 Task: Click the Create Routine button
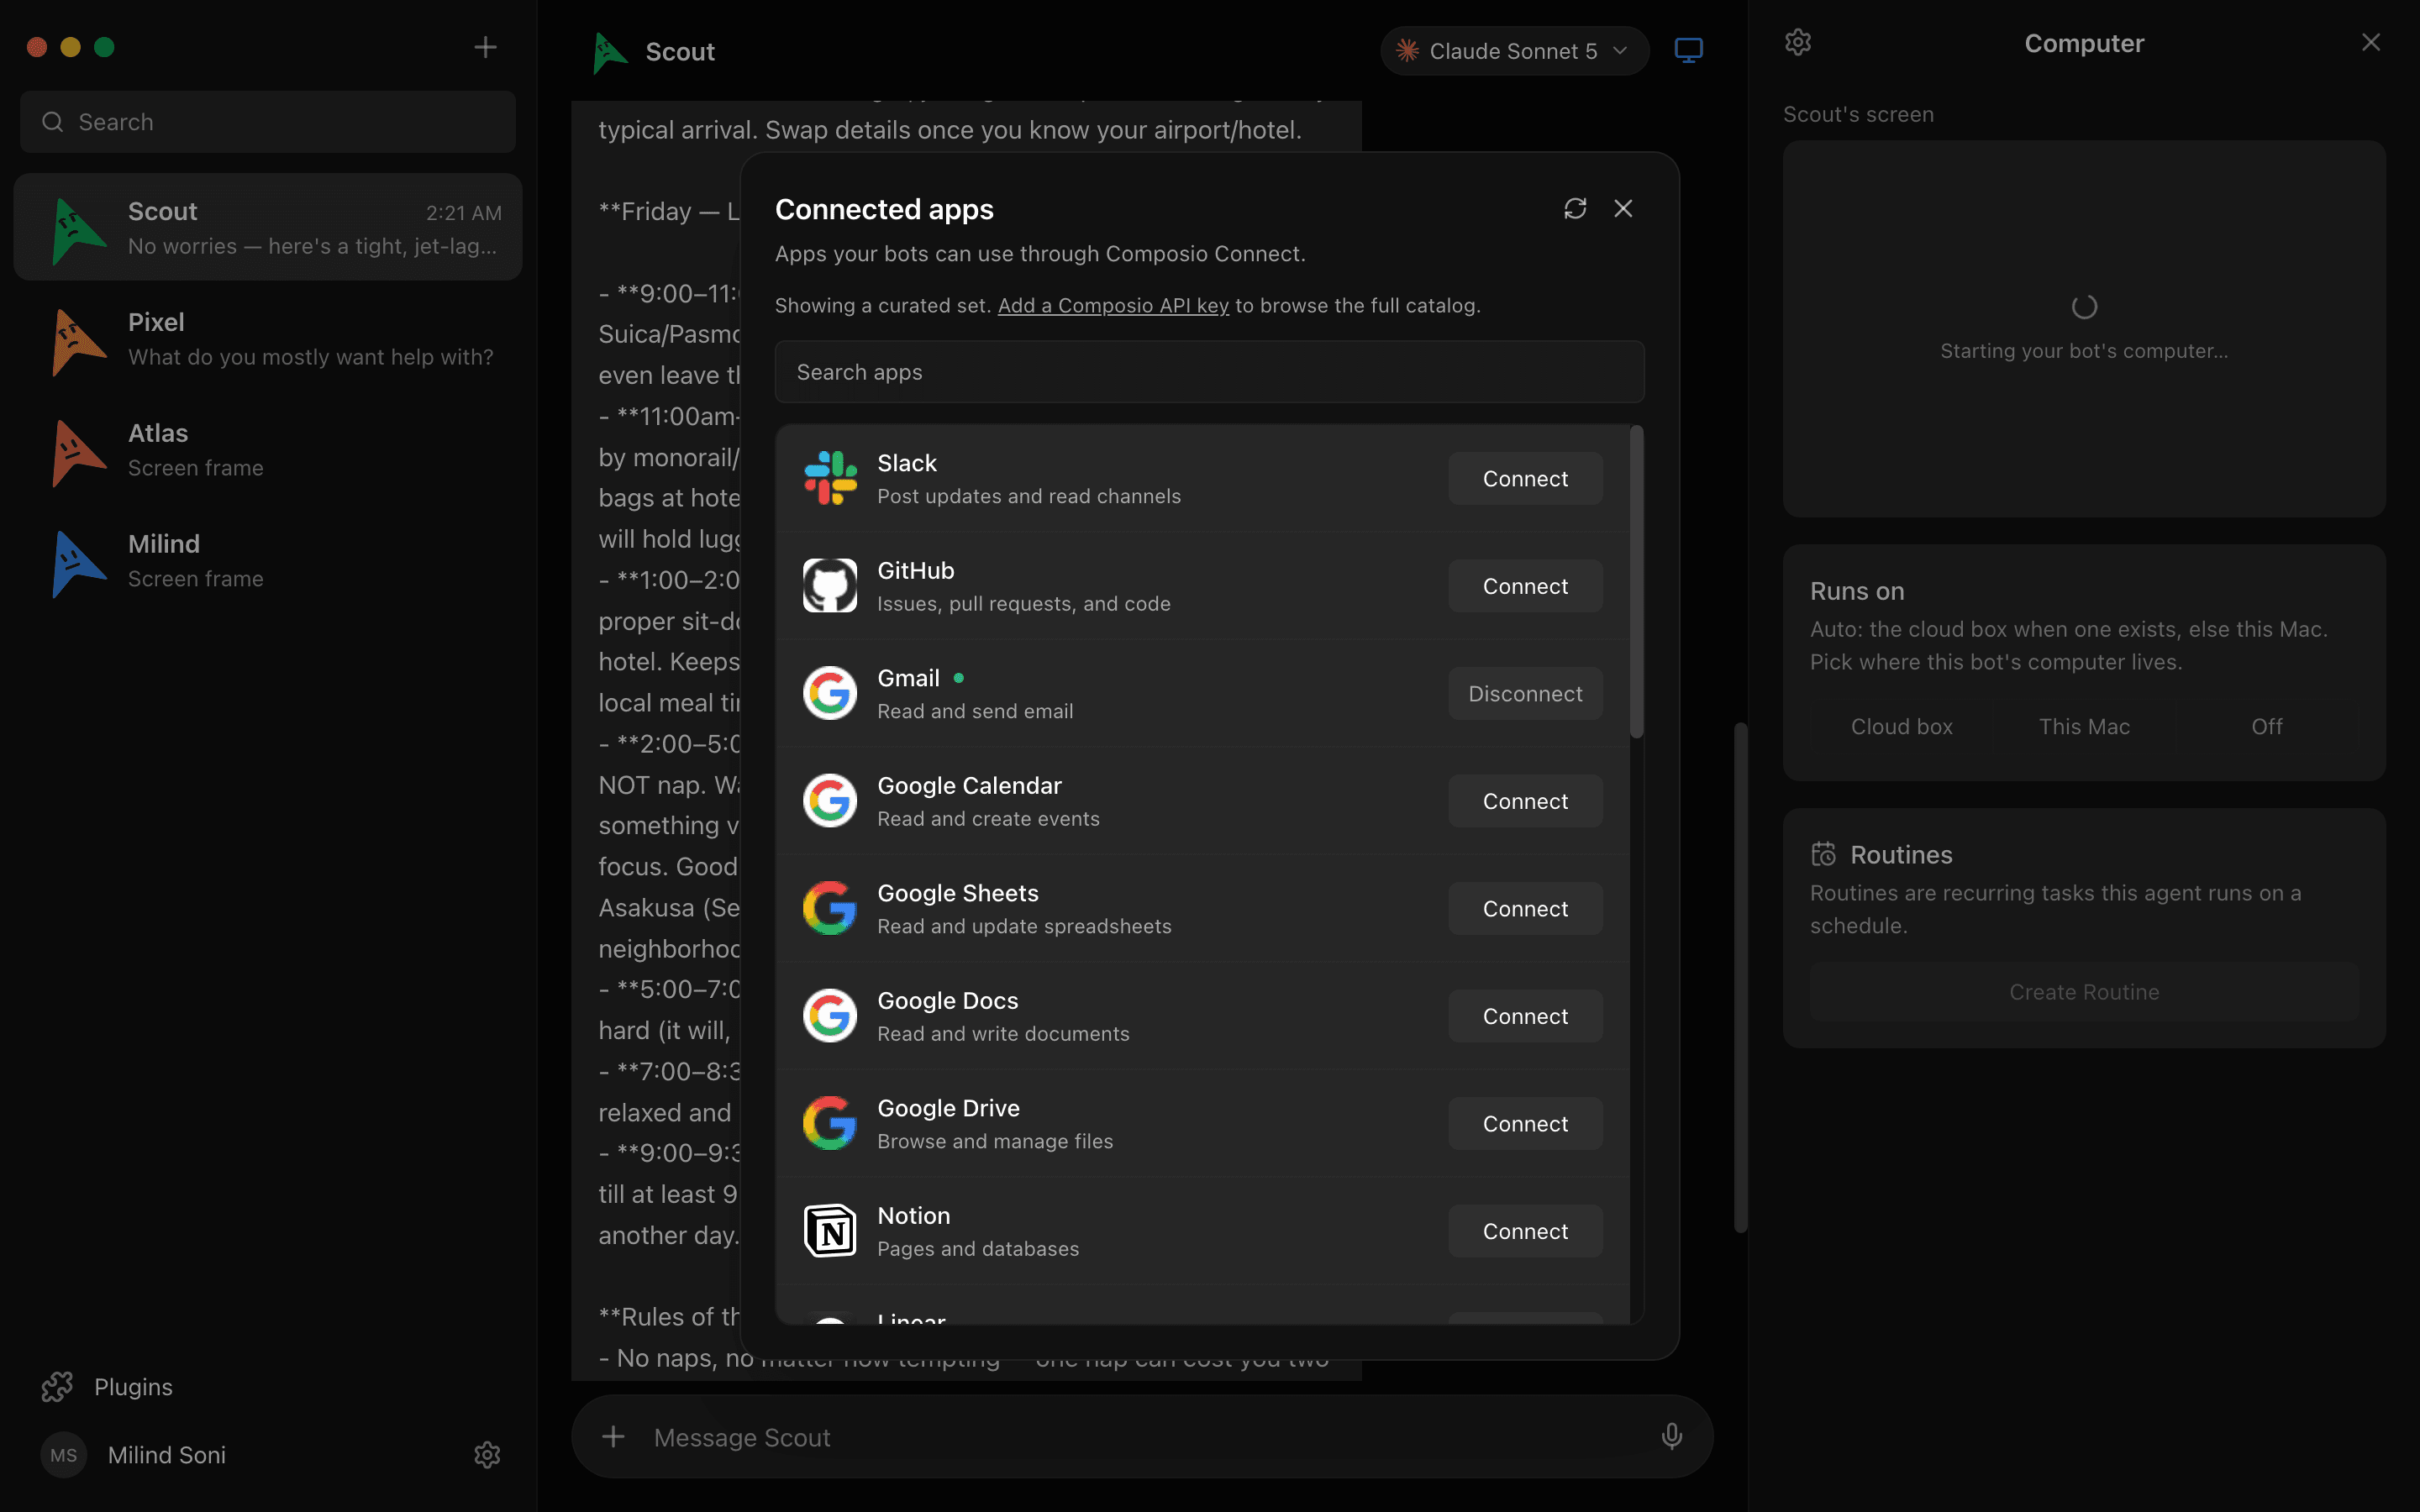click(2084, 991)
